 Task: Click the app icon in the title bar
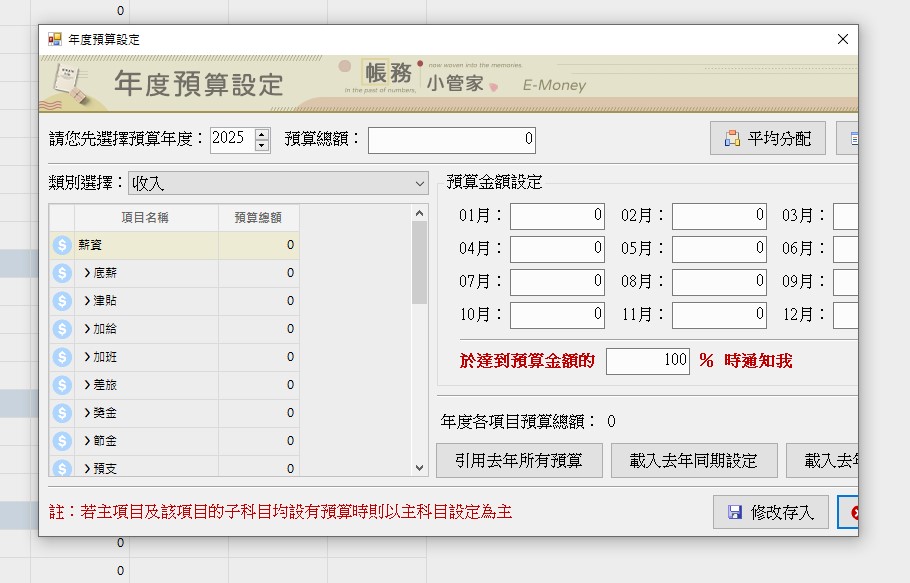coord(55,39)
